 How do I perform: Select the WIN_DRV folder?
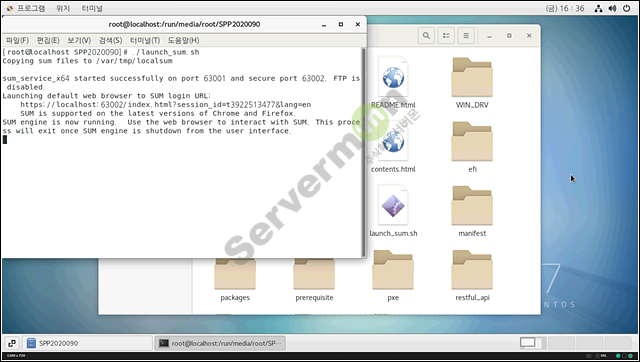tap(472, 78)
